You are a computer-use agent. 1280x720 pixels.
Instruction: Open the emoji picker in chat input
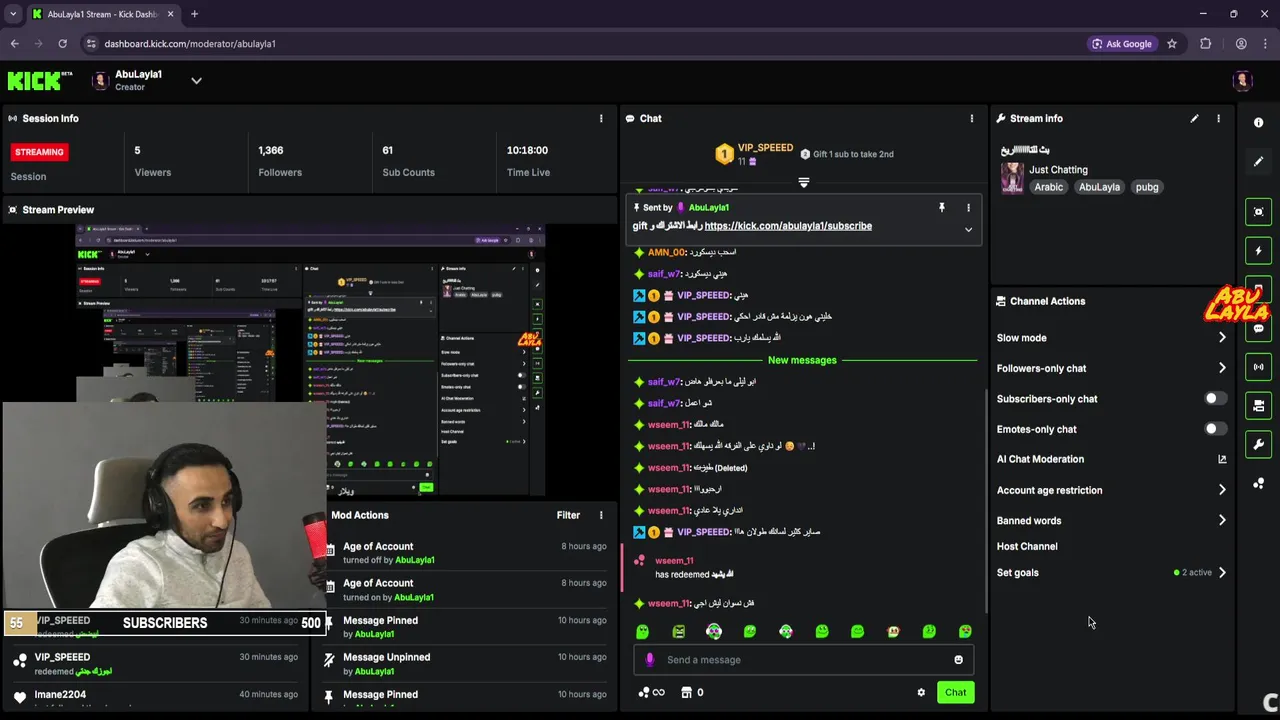click(x=958, y=659)
